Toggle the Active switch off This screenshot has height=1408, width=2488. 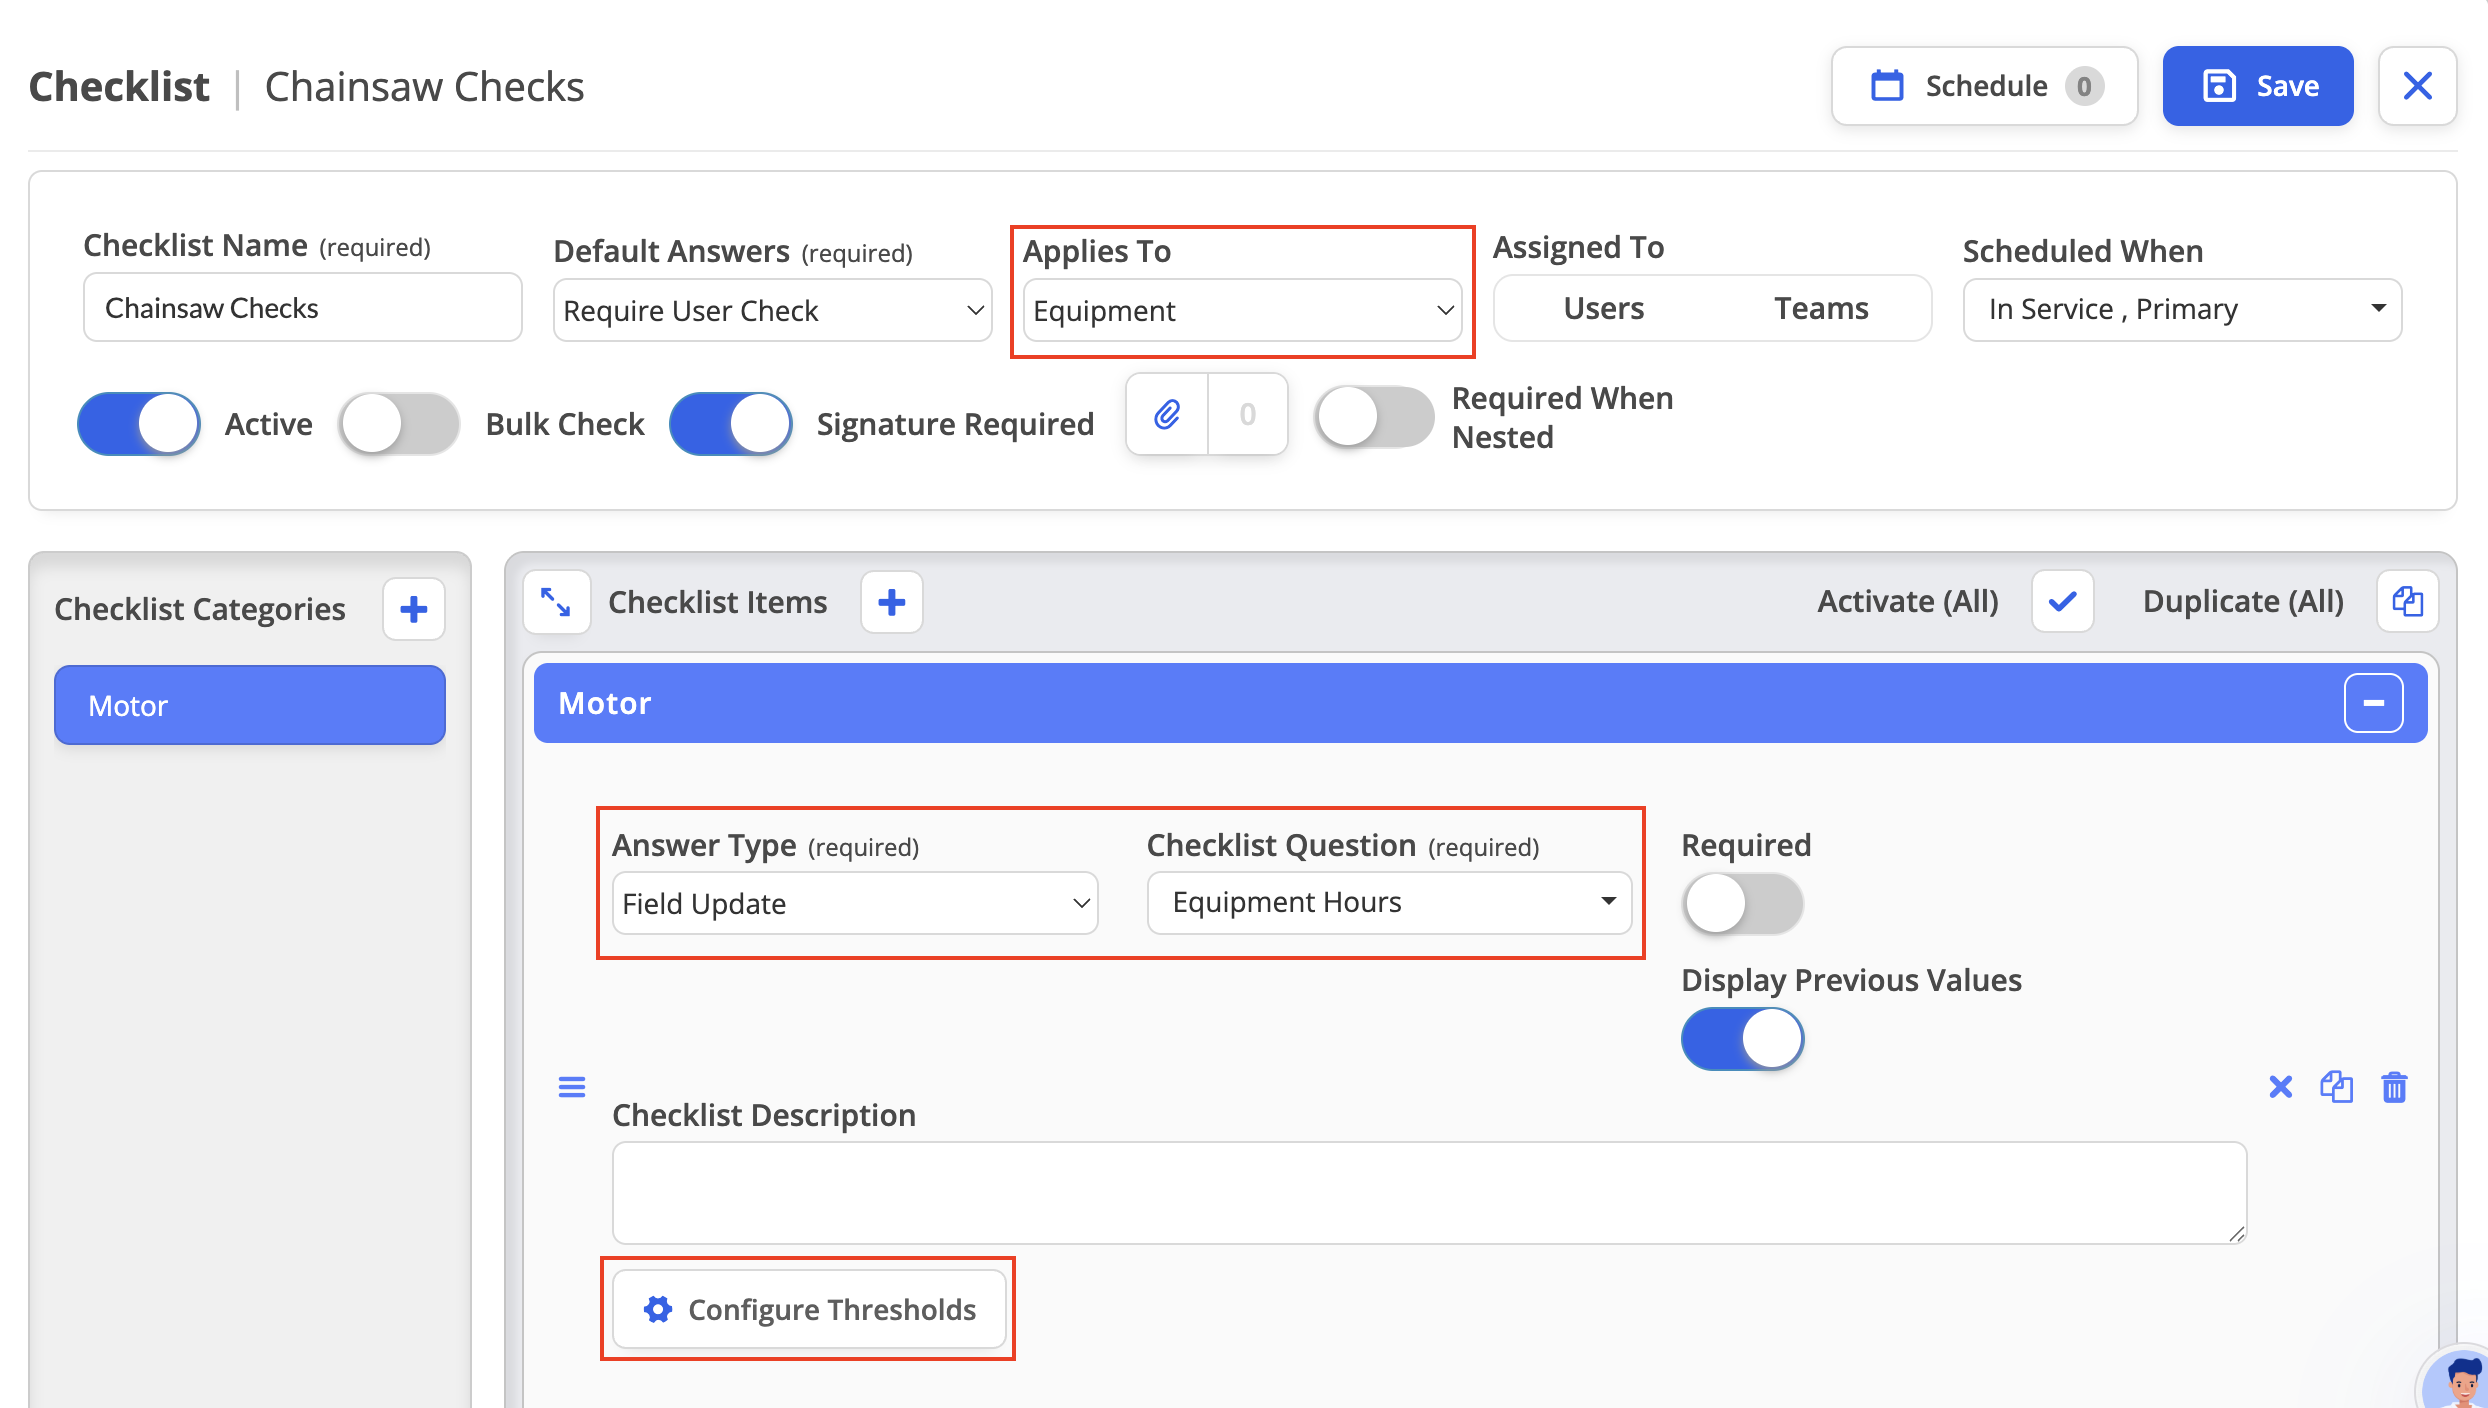pyautogui.click(x=139, y=424)
